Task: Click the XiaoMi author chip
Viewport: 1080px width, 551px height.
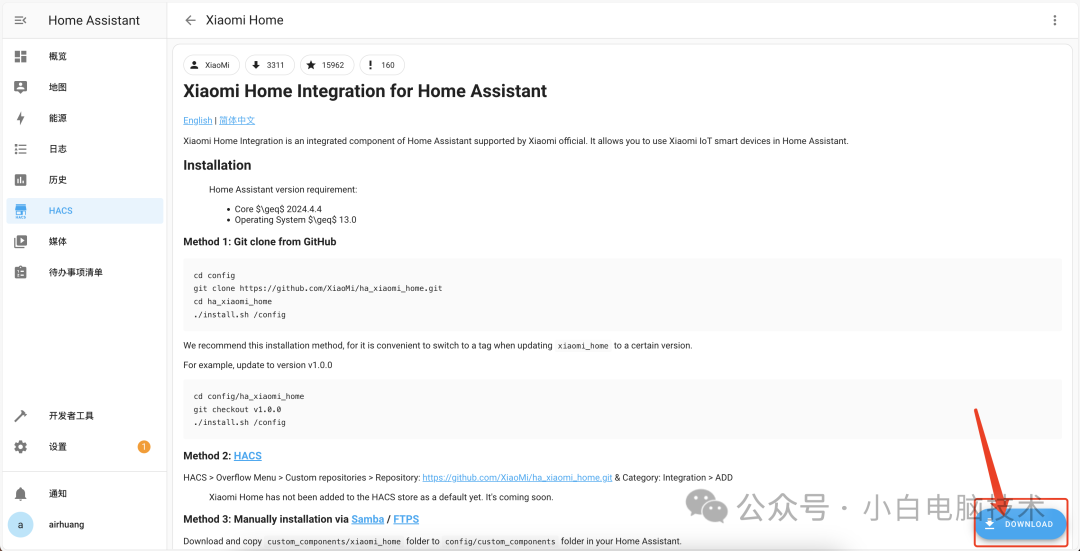Action: [x=211, y=65]
